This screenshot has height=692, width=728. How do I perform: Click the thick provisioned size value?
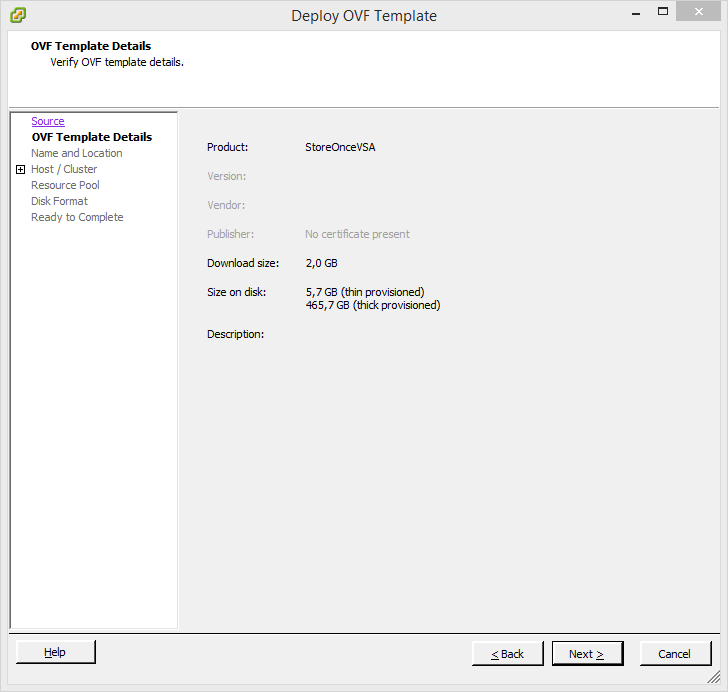tap(372, 305)
